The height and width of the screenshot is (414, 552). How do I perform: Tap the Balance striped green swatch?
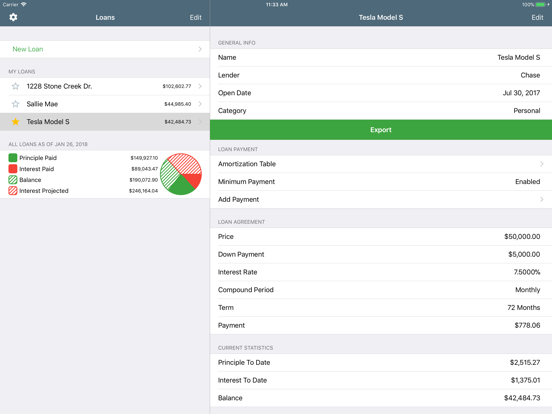[13, 180]
